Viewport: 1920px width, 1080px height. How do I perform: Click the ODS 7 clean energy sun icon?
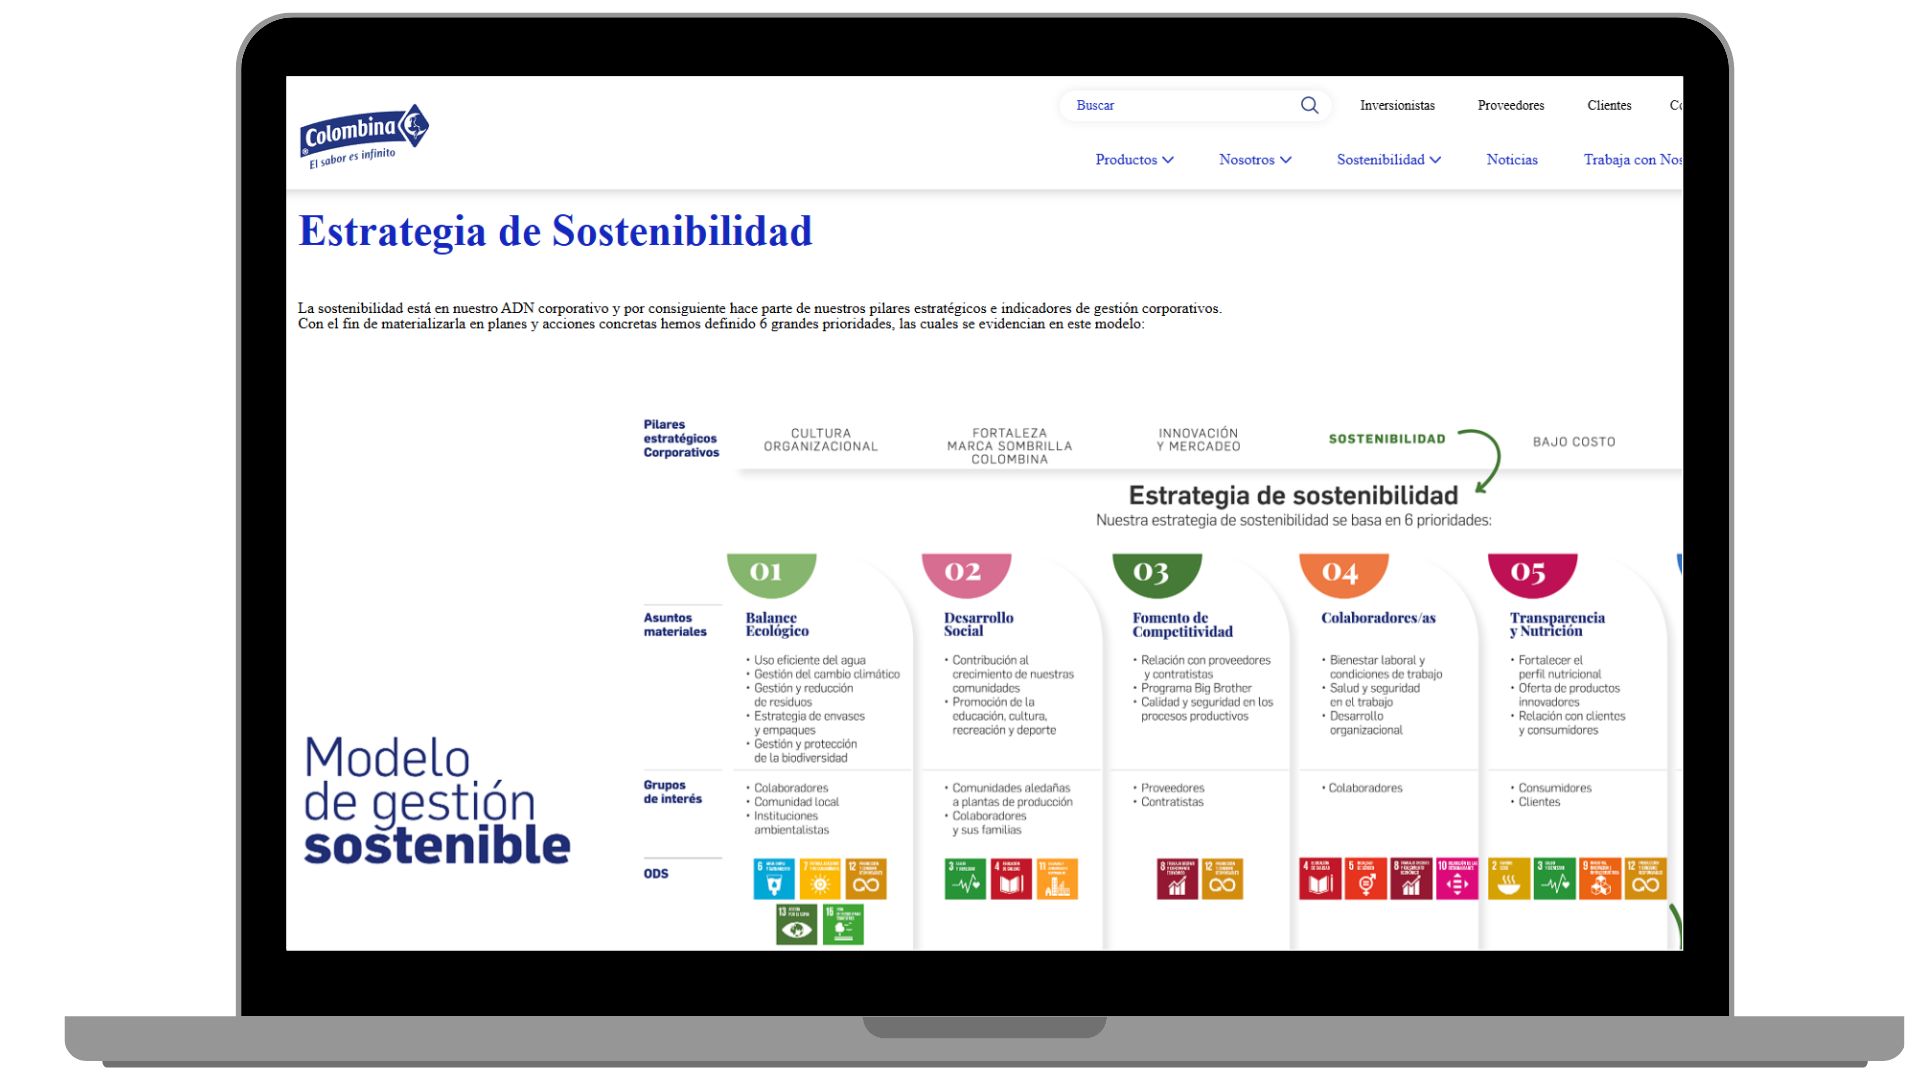pyautogui.click(x=820, y=879)
